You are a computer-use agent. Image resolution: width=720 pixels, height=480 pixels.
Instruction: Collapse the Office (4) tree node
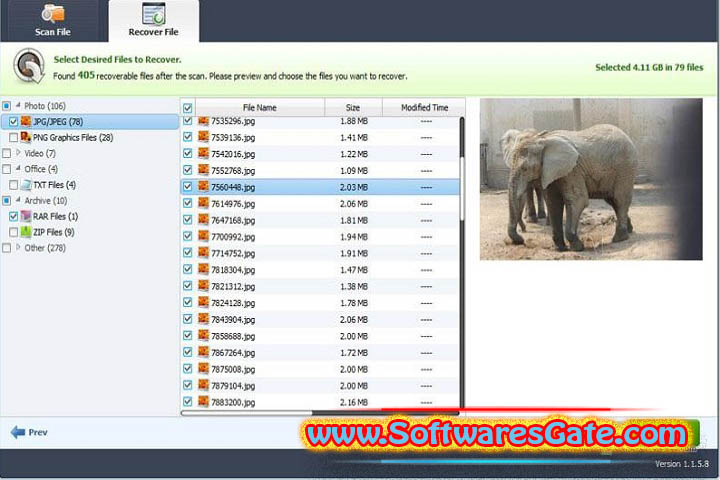coord(18,169)
